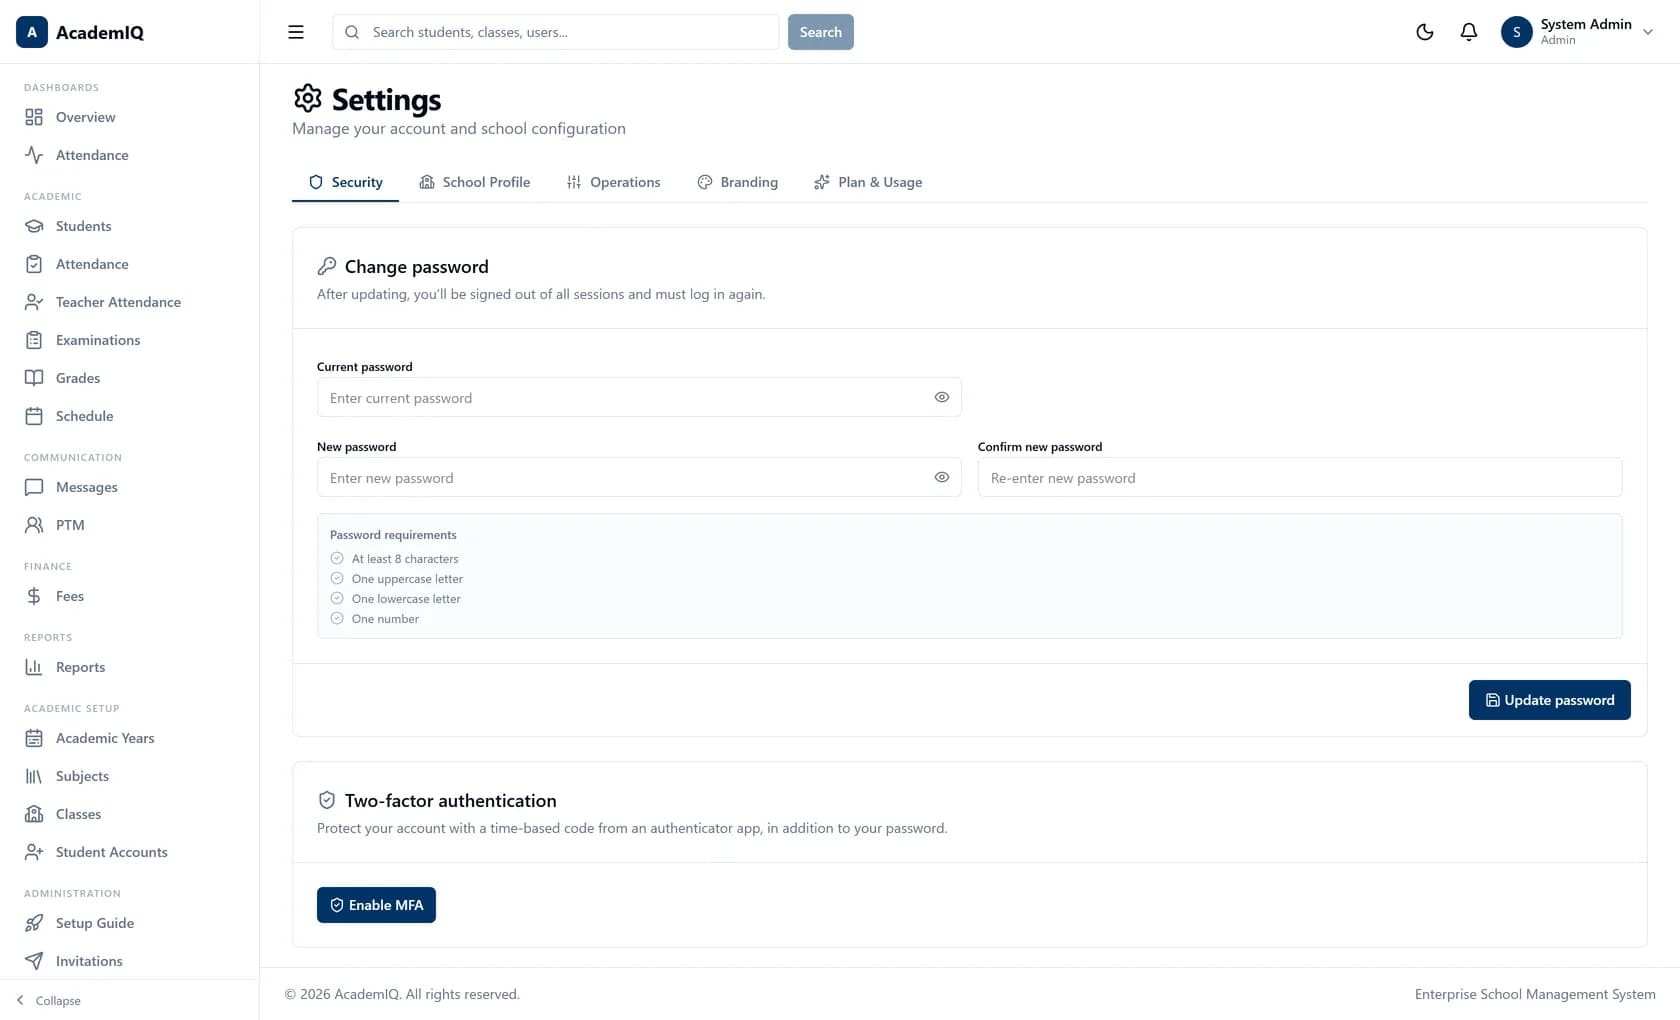Toggle the hamburger sidebar menu

point(296,32)
